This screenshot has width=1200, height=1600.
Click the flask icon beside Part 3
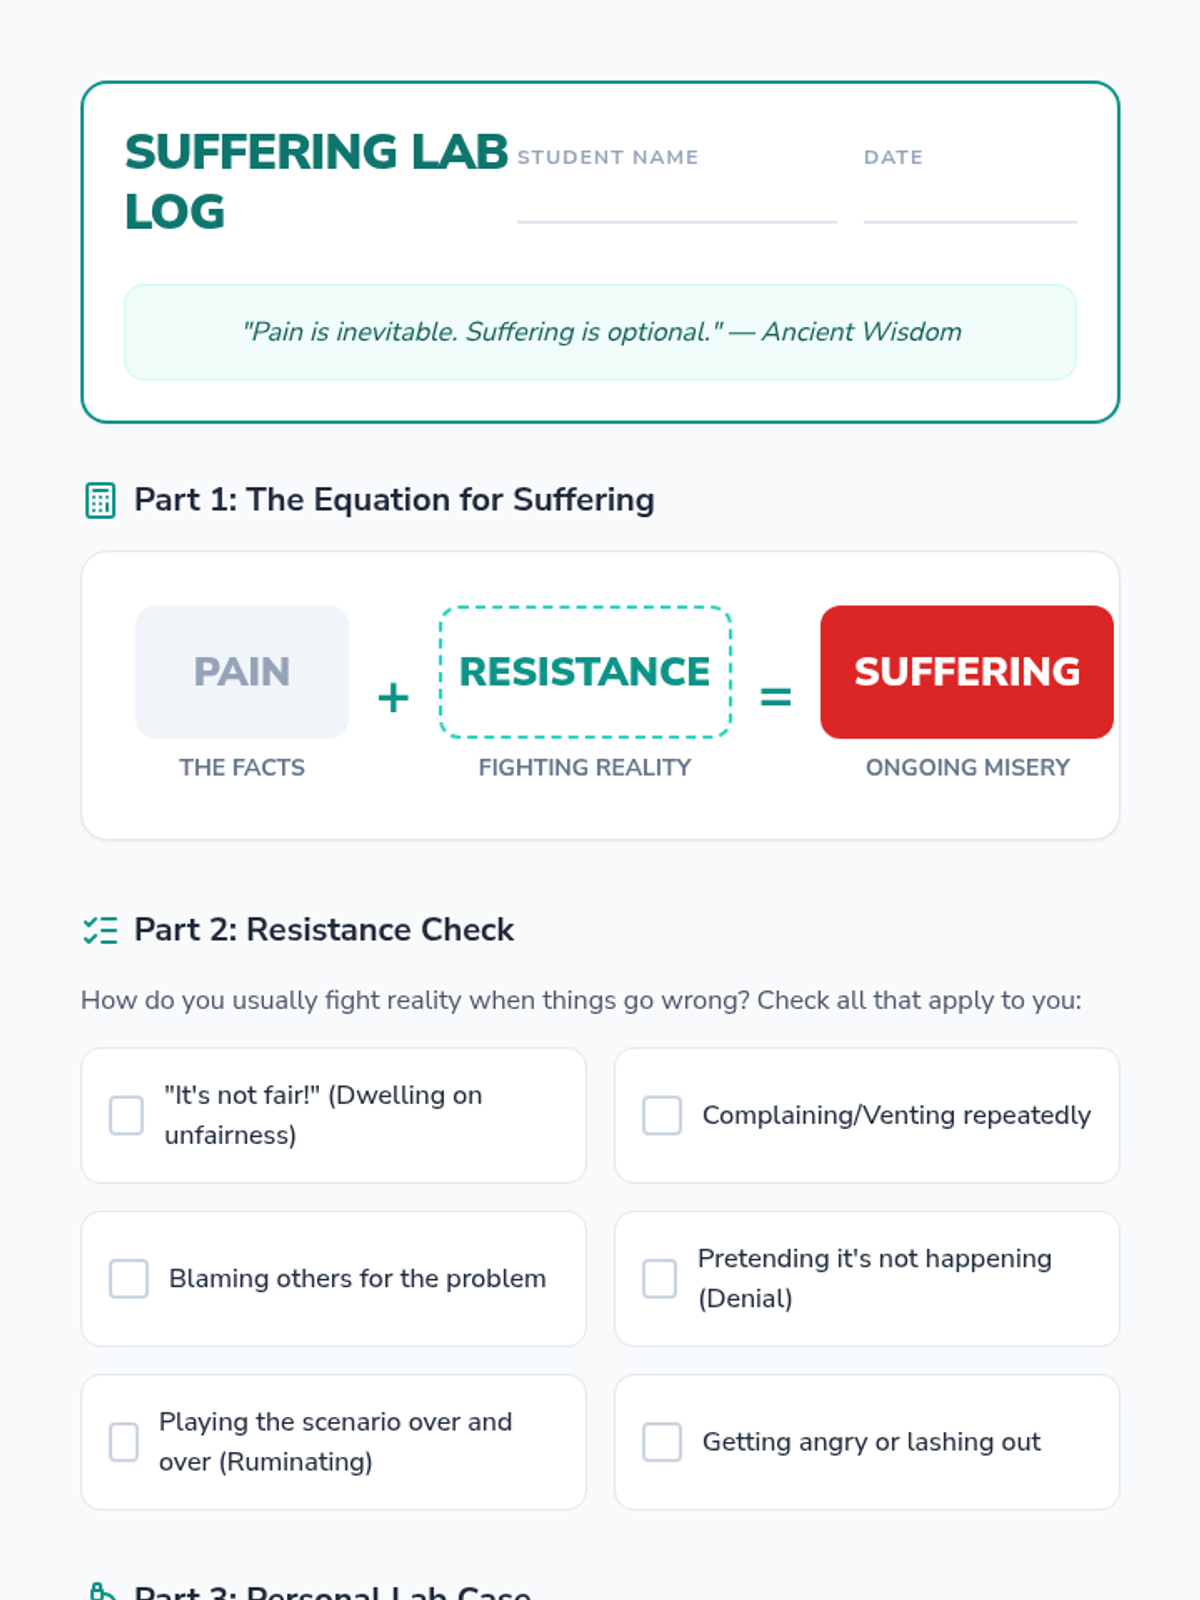100,1590
